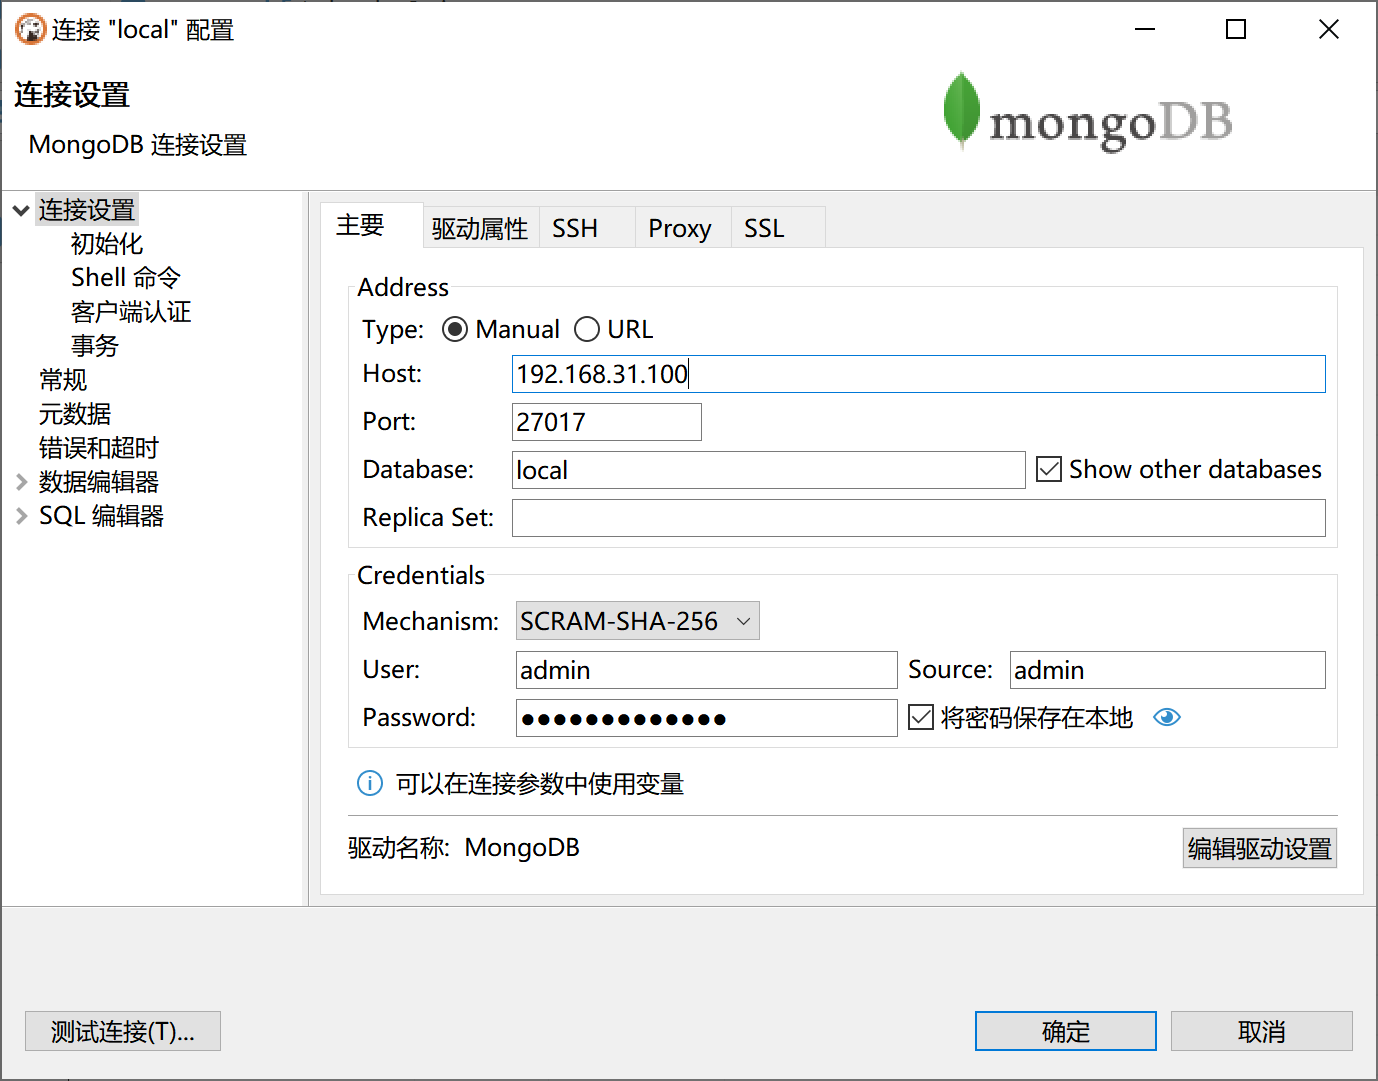Select SQL 编辑器 tree item label
This screenshot has height=1081, width=1378.
[x=101, y=516]
